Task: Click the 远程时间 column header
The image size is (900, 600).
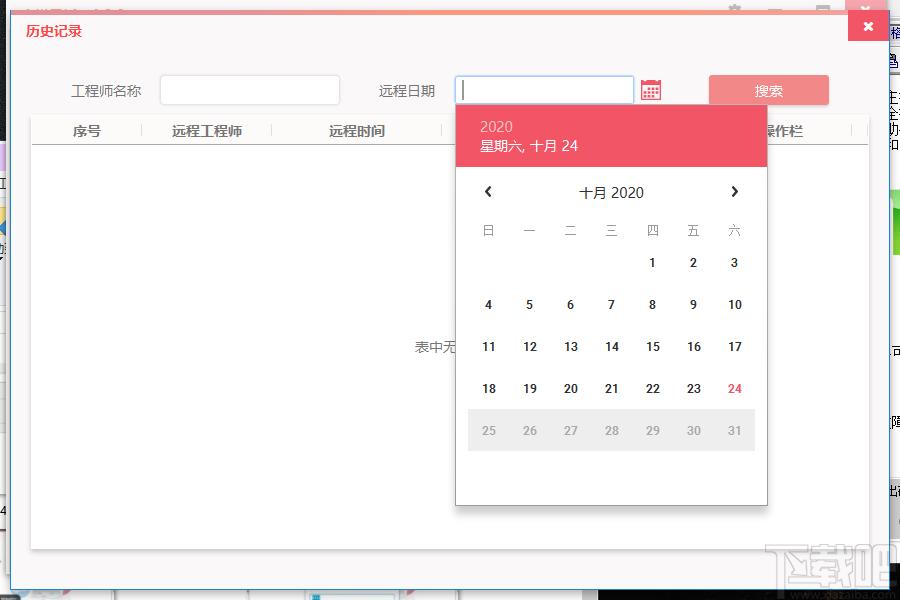Action: click(356, 131)
